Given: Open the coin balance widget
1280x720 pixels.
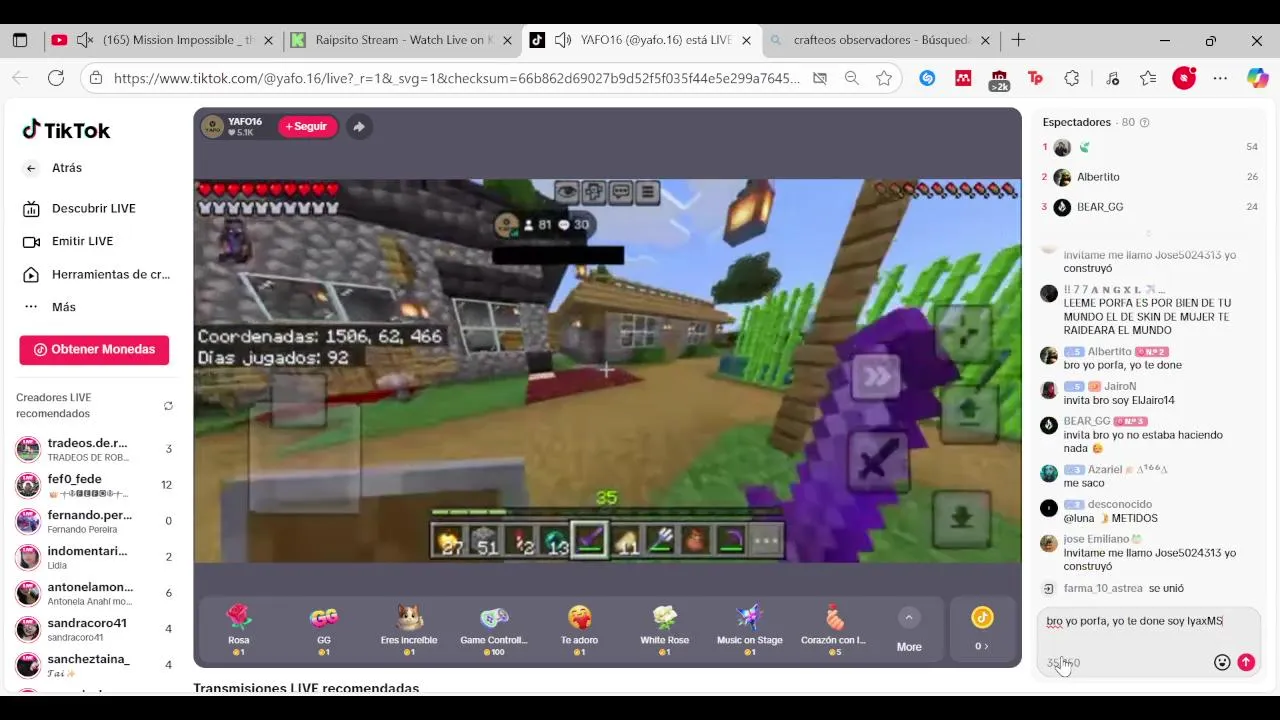Looking at the screenshot, I should point(982,631).
